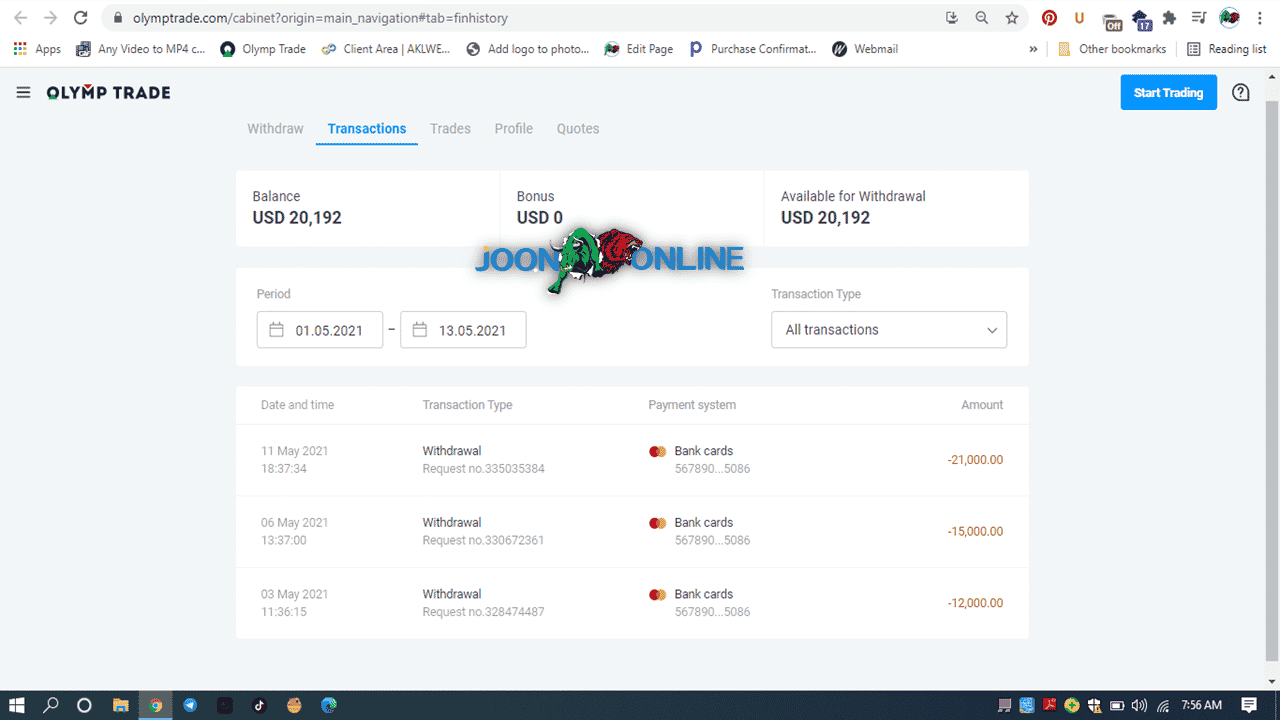
Task: Click the 06 May 2021 date entry
Action: [x=295, y=523]
